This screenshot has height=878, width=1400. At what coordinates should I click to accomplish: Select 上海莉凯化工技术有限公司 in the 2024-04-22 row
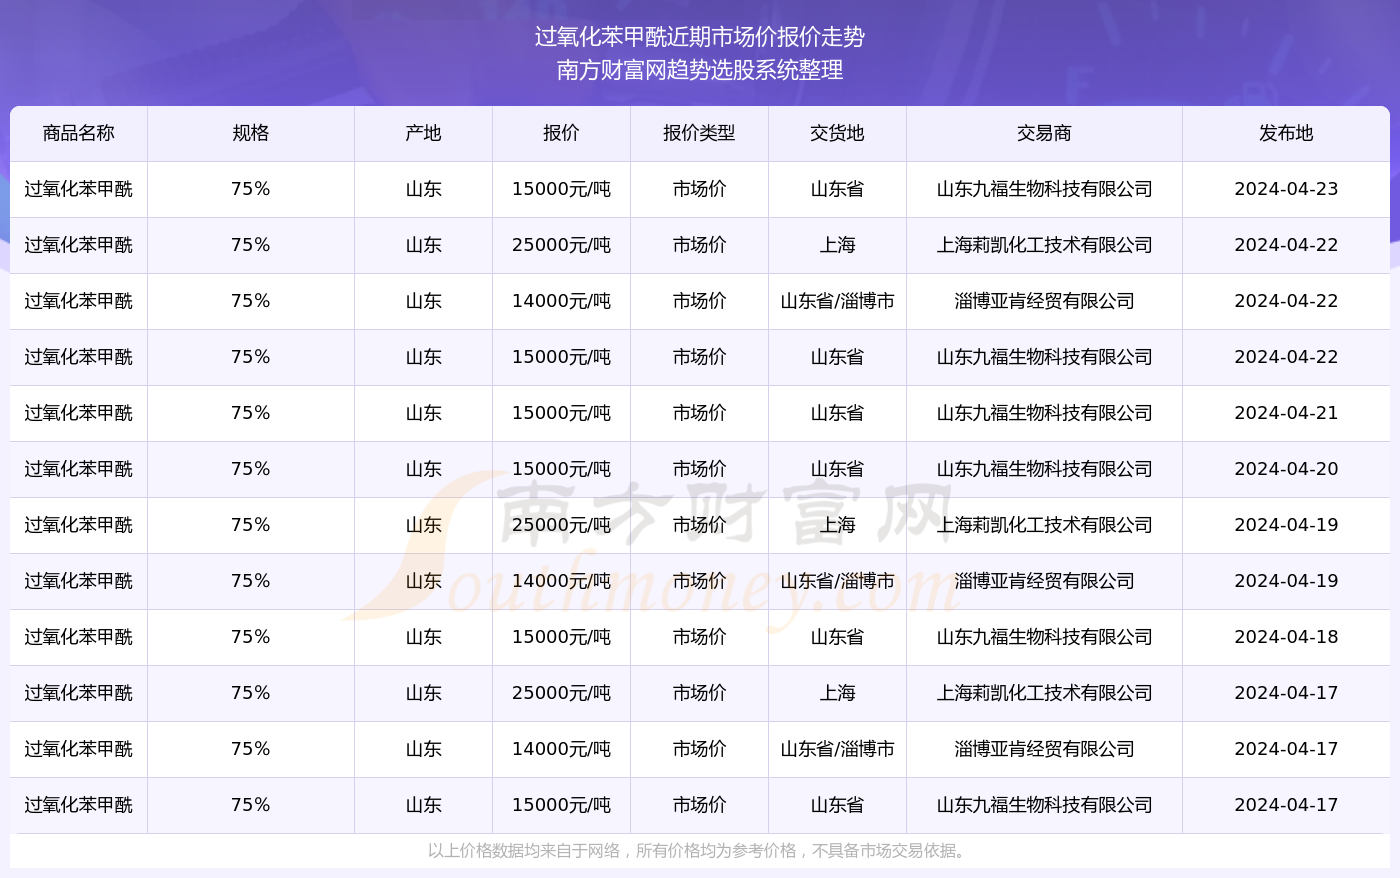click(1044, 245)
